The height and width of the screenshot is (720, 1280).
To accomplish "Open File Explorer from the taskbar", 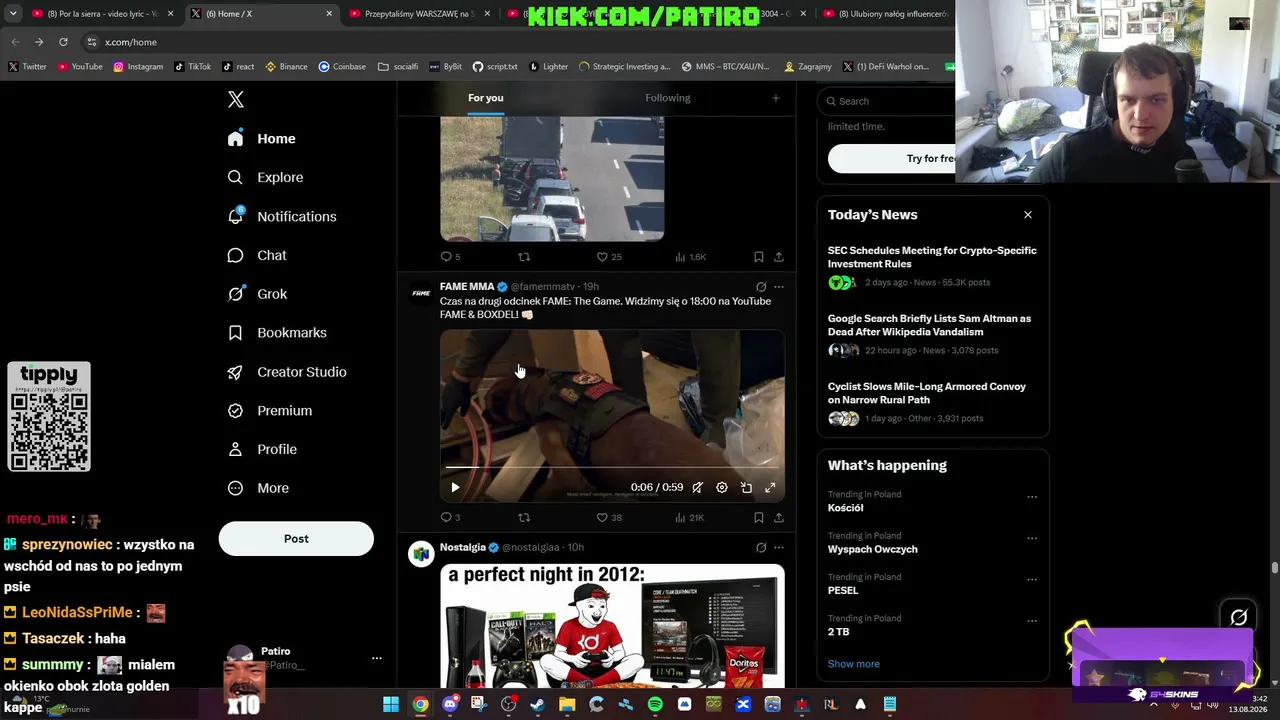I will tap(567, 704).
